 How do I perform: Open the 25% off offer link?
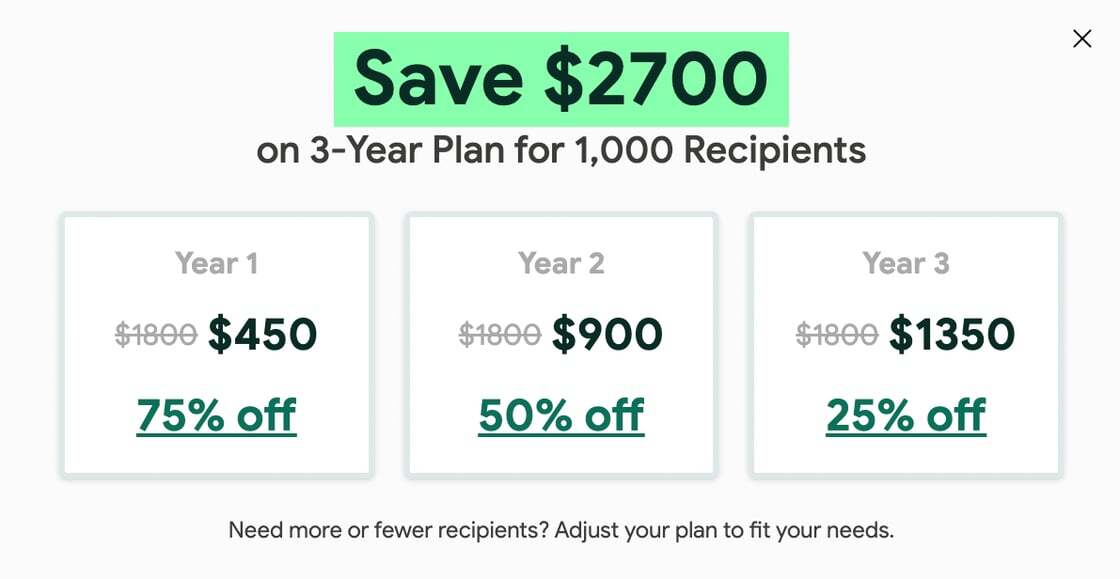pos(906,413)
